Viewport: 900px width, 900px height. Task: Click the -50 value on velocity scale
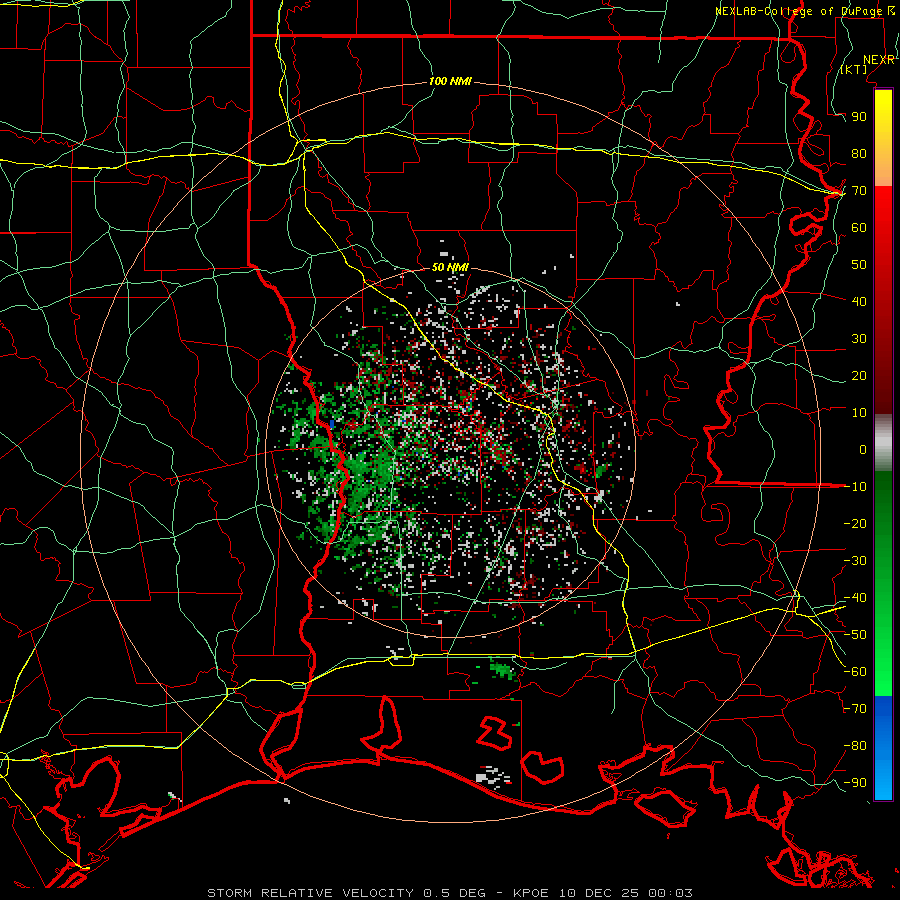855,635
